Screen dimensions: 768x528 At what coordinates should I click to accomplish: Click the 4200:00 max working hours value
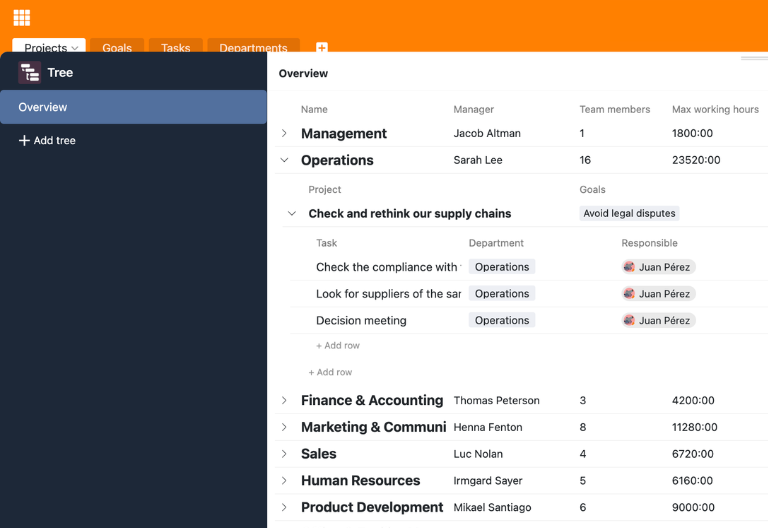click(x=693, y=400)
